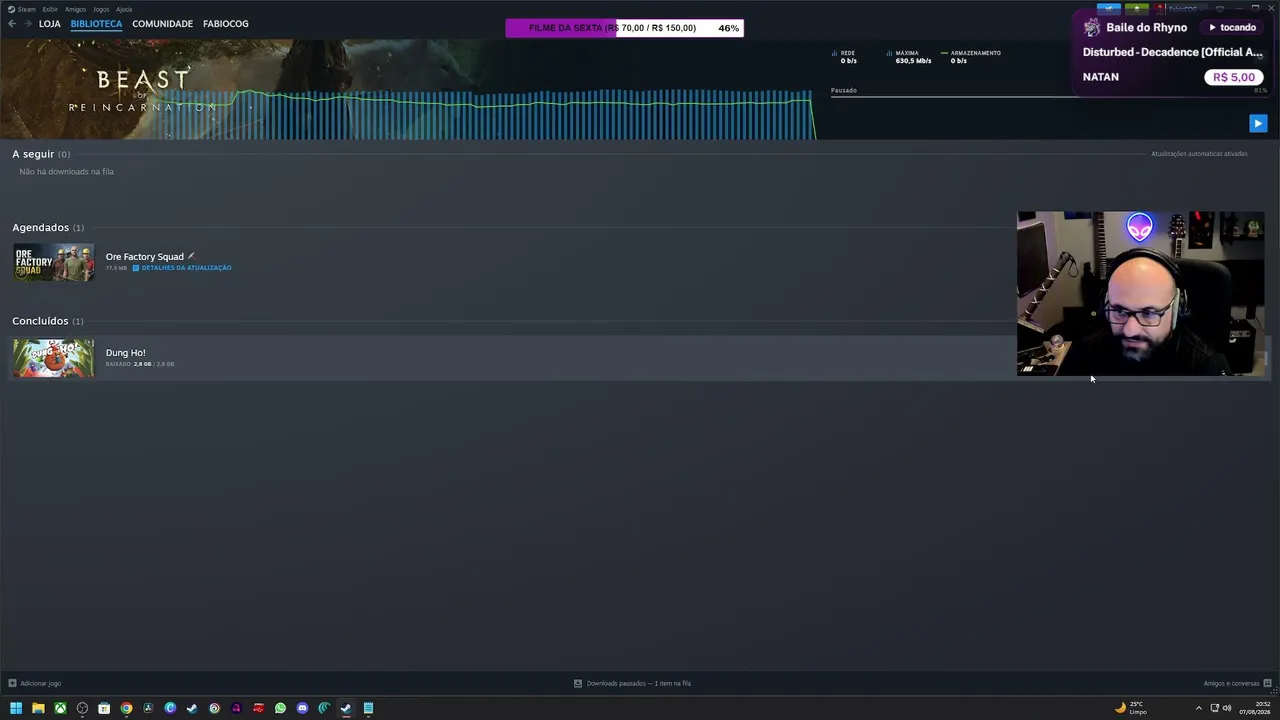The height and width of the screenshot is (720, 1280).
Task: Open the Amigos menu
Action: pos(75,9)
